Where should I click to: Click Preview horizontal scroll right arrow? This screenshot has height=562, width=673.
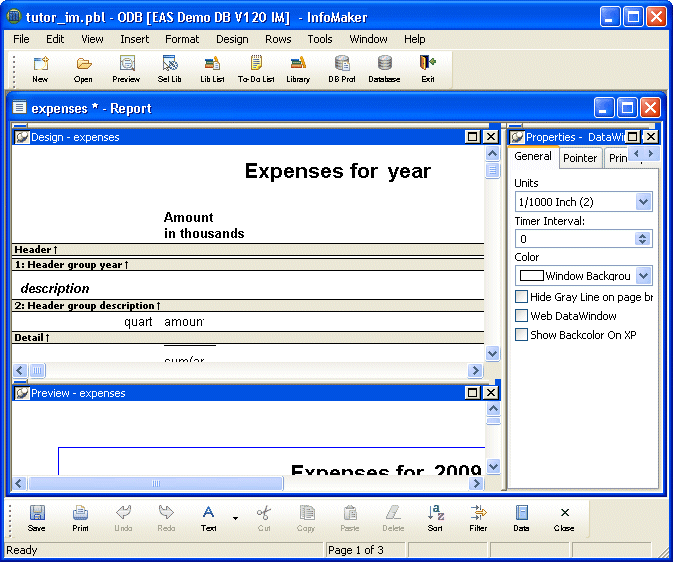476,483
